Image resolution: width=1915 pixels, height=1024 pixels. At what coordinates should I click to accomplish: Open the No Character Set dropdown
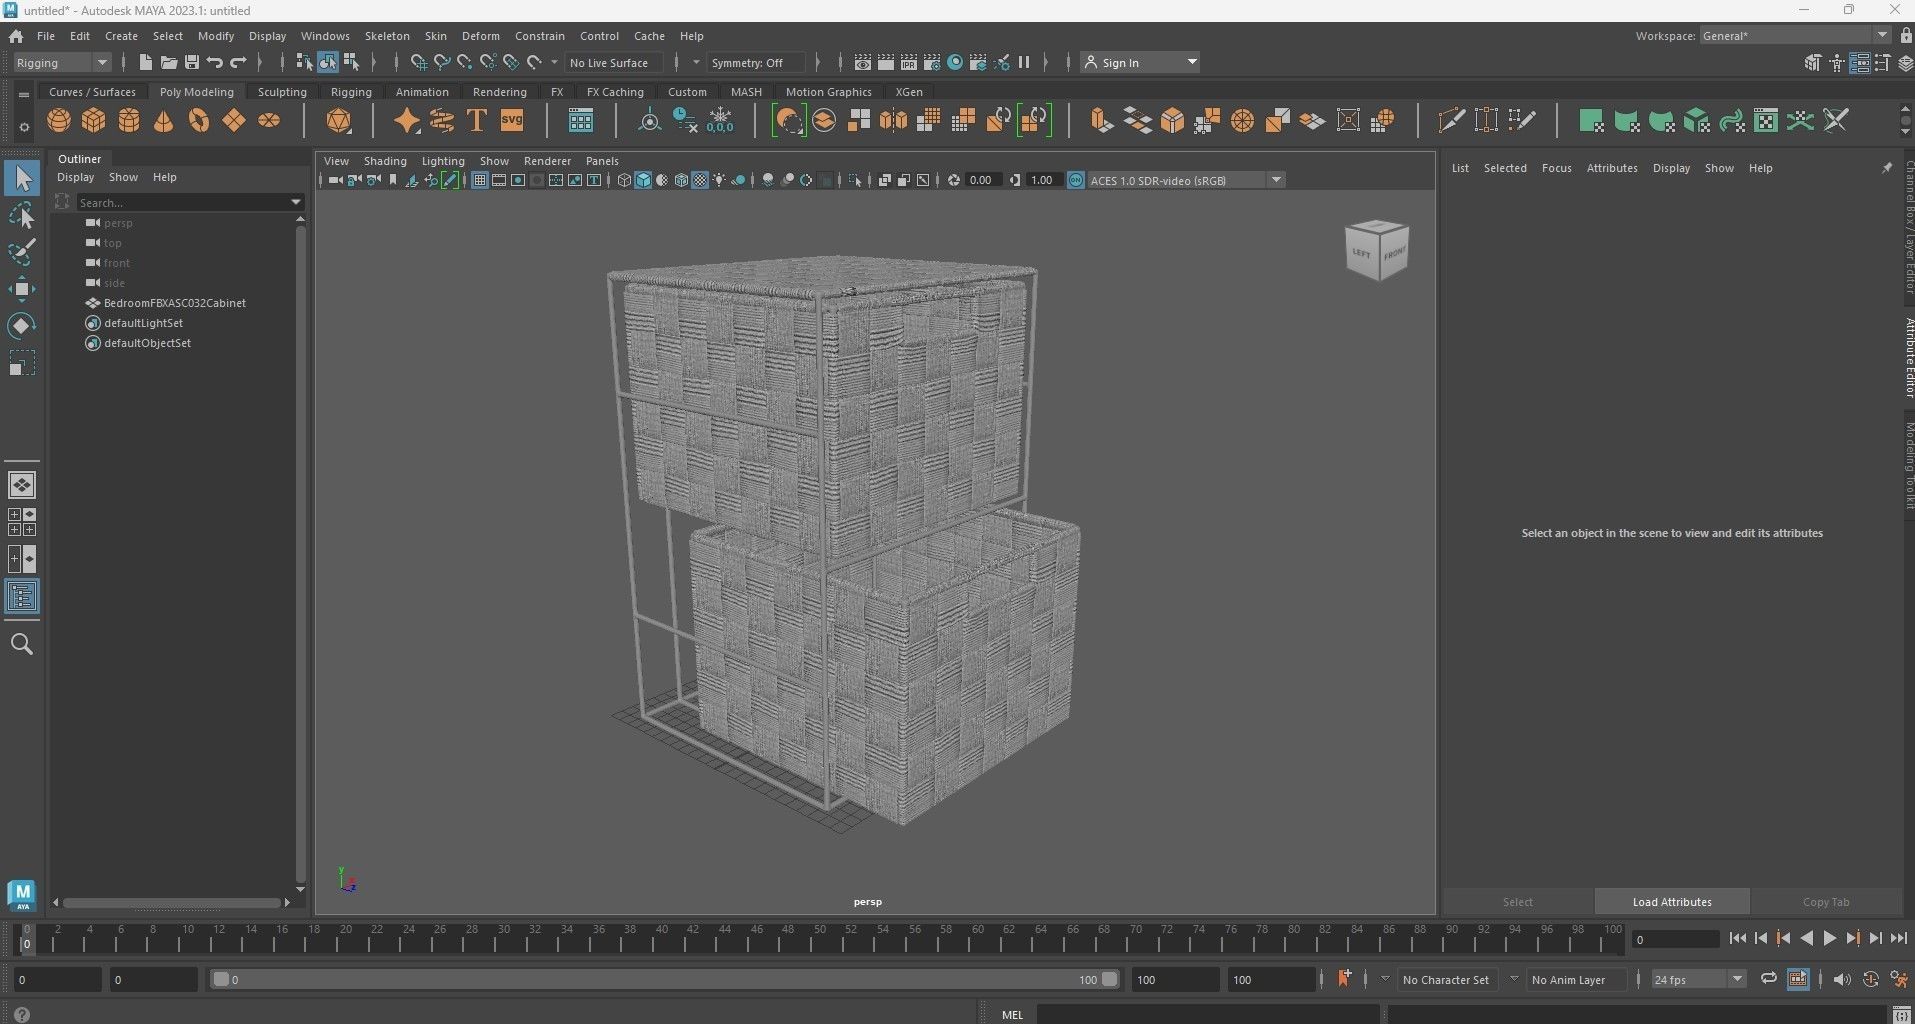pos(1385,979)
